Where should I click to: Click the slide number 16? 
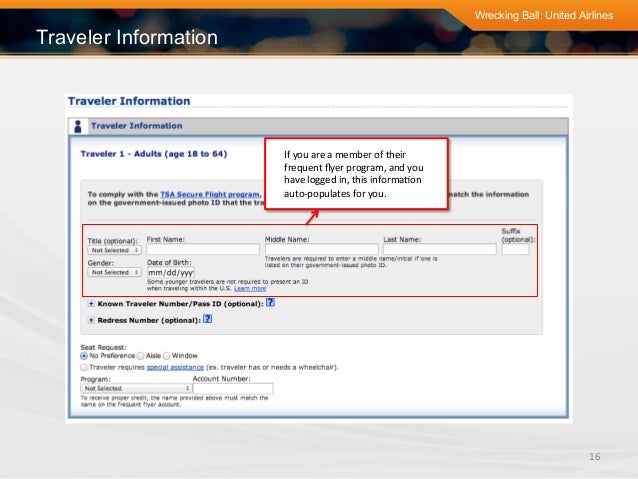click(x=594, y=457)
